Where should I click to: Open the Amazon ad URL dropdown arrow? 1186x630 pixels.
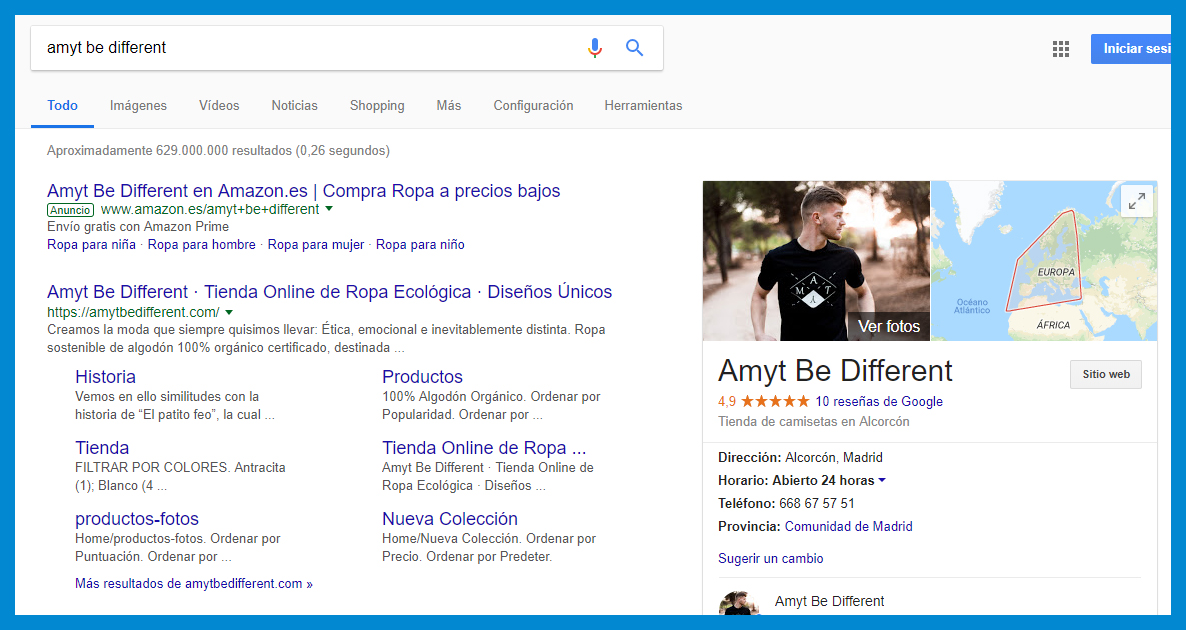(x=329, y=209)
